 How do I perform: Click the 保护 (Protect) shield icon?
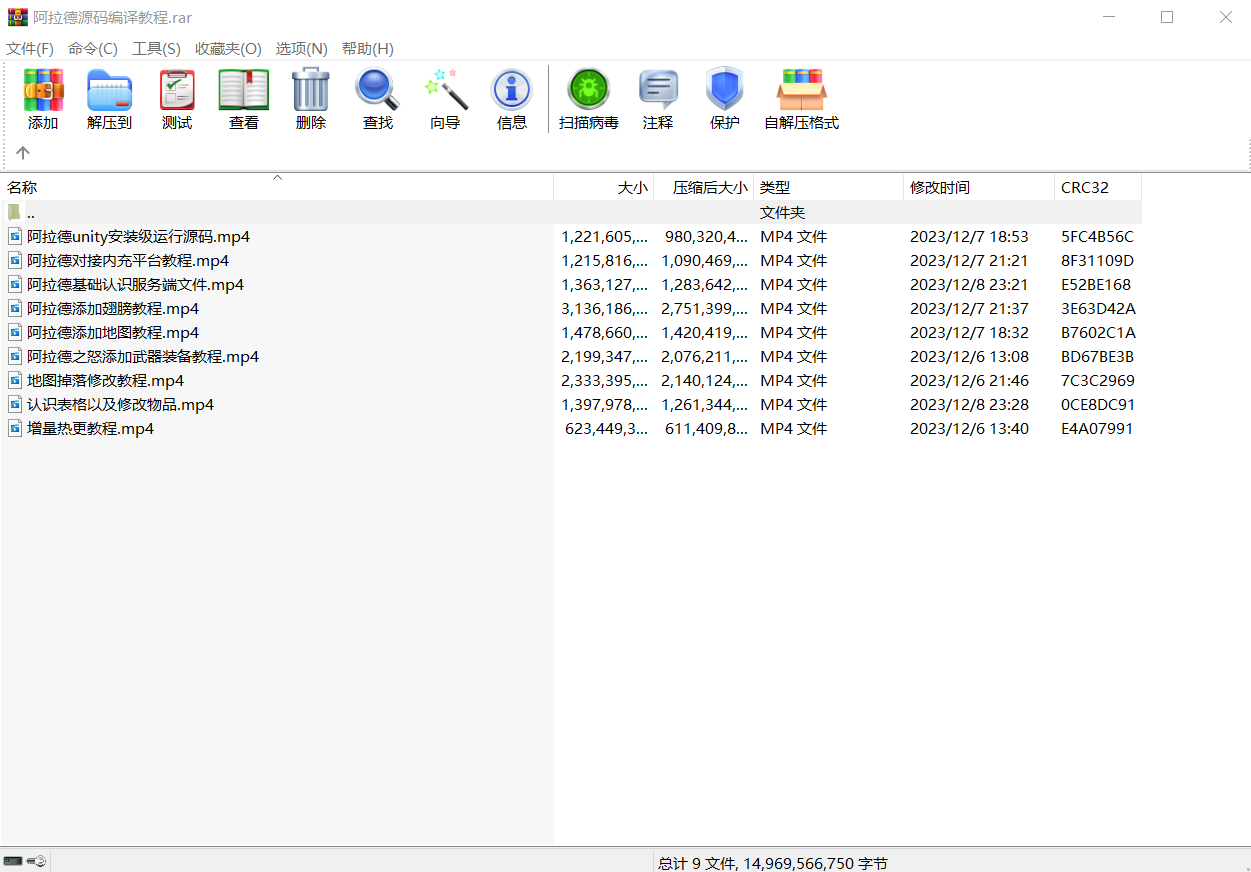pyautogui.click(x=725, y=99)
